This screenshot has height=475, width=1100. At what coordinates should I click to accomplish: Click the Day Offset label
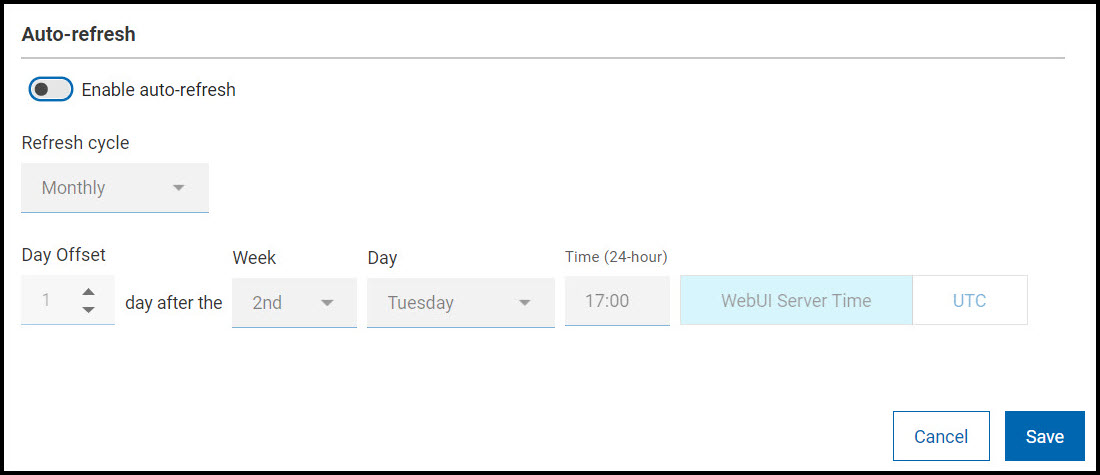(64, 256)
